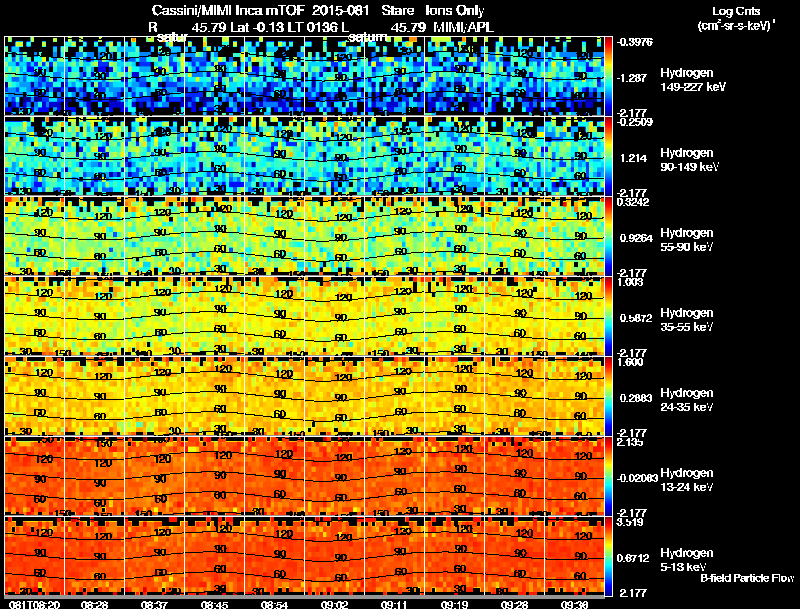This screenshot has width=800, height=609.
Task: Select the 'Hydrogen 90-149 keV' label
Action: pos(689,160)
